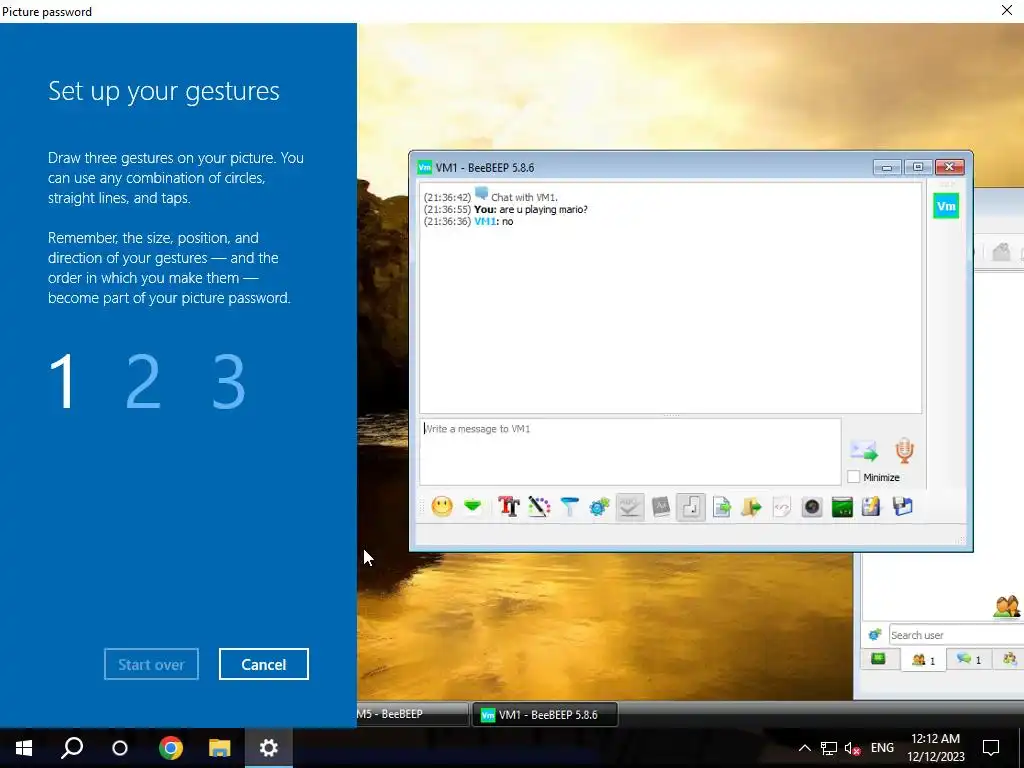Switch to the green board tab
Image resolution: width=1024 pixels, height=768 pixels.
pos(878,659)
